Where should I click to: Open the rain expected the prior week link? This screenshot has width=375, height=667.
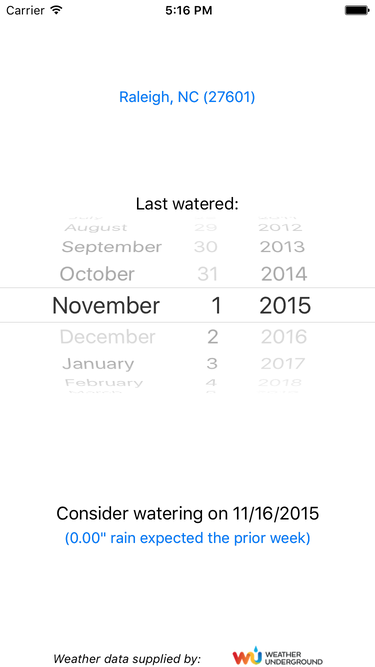coord(188,538)
